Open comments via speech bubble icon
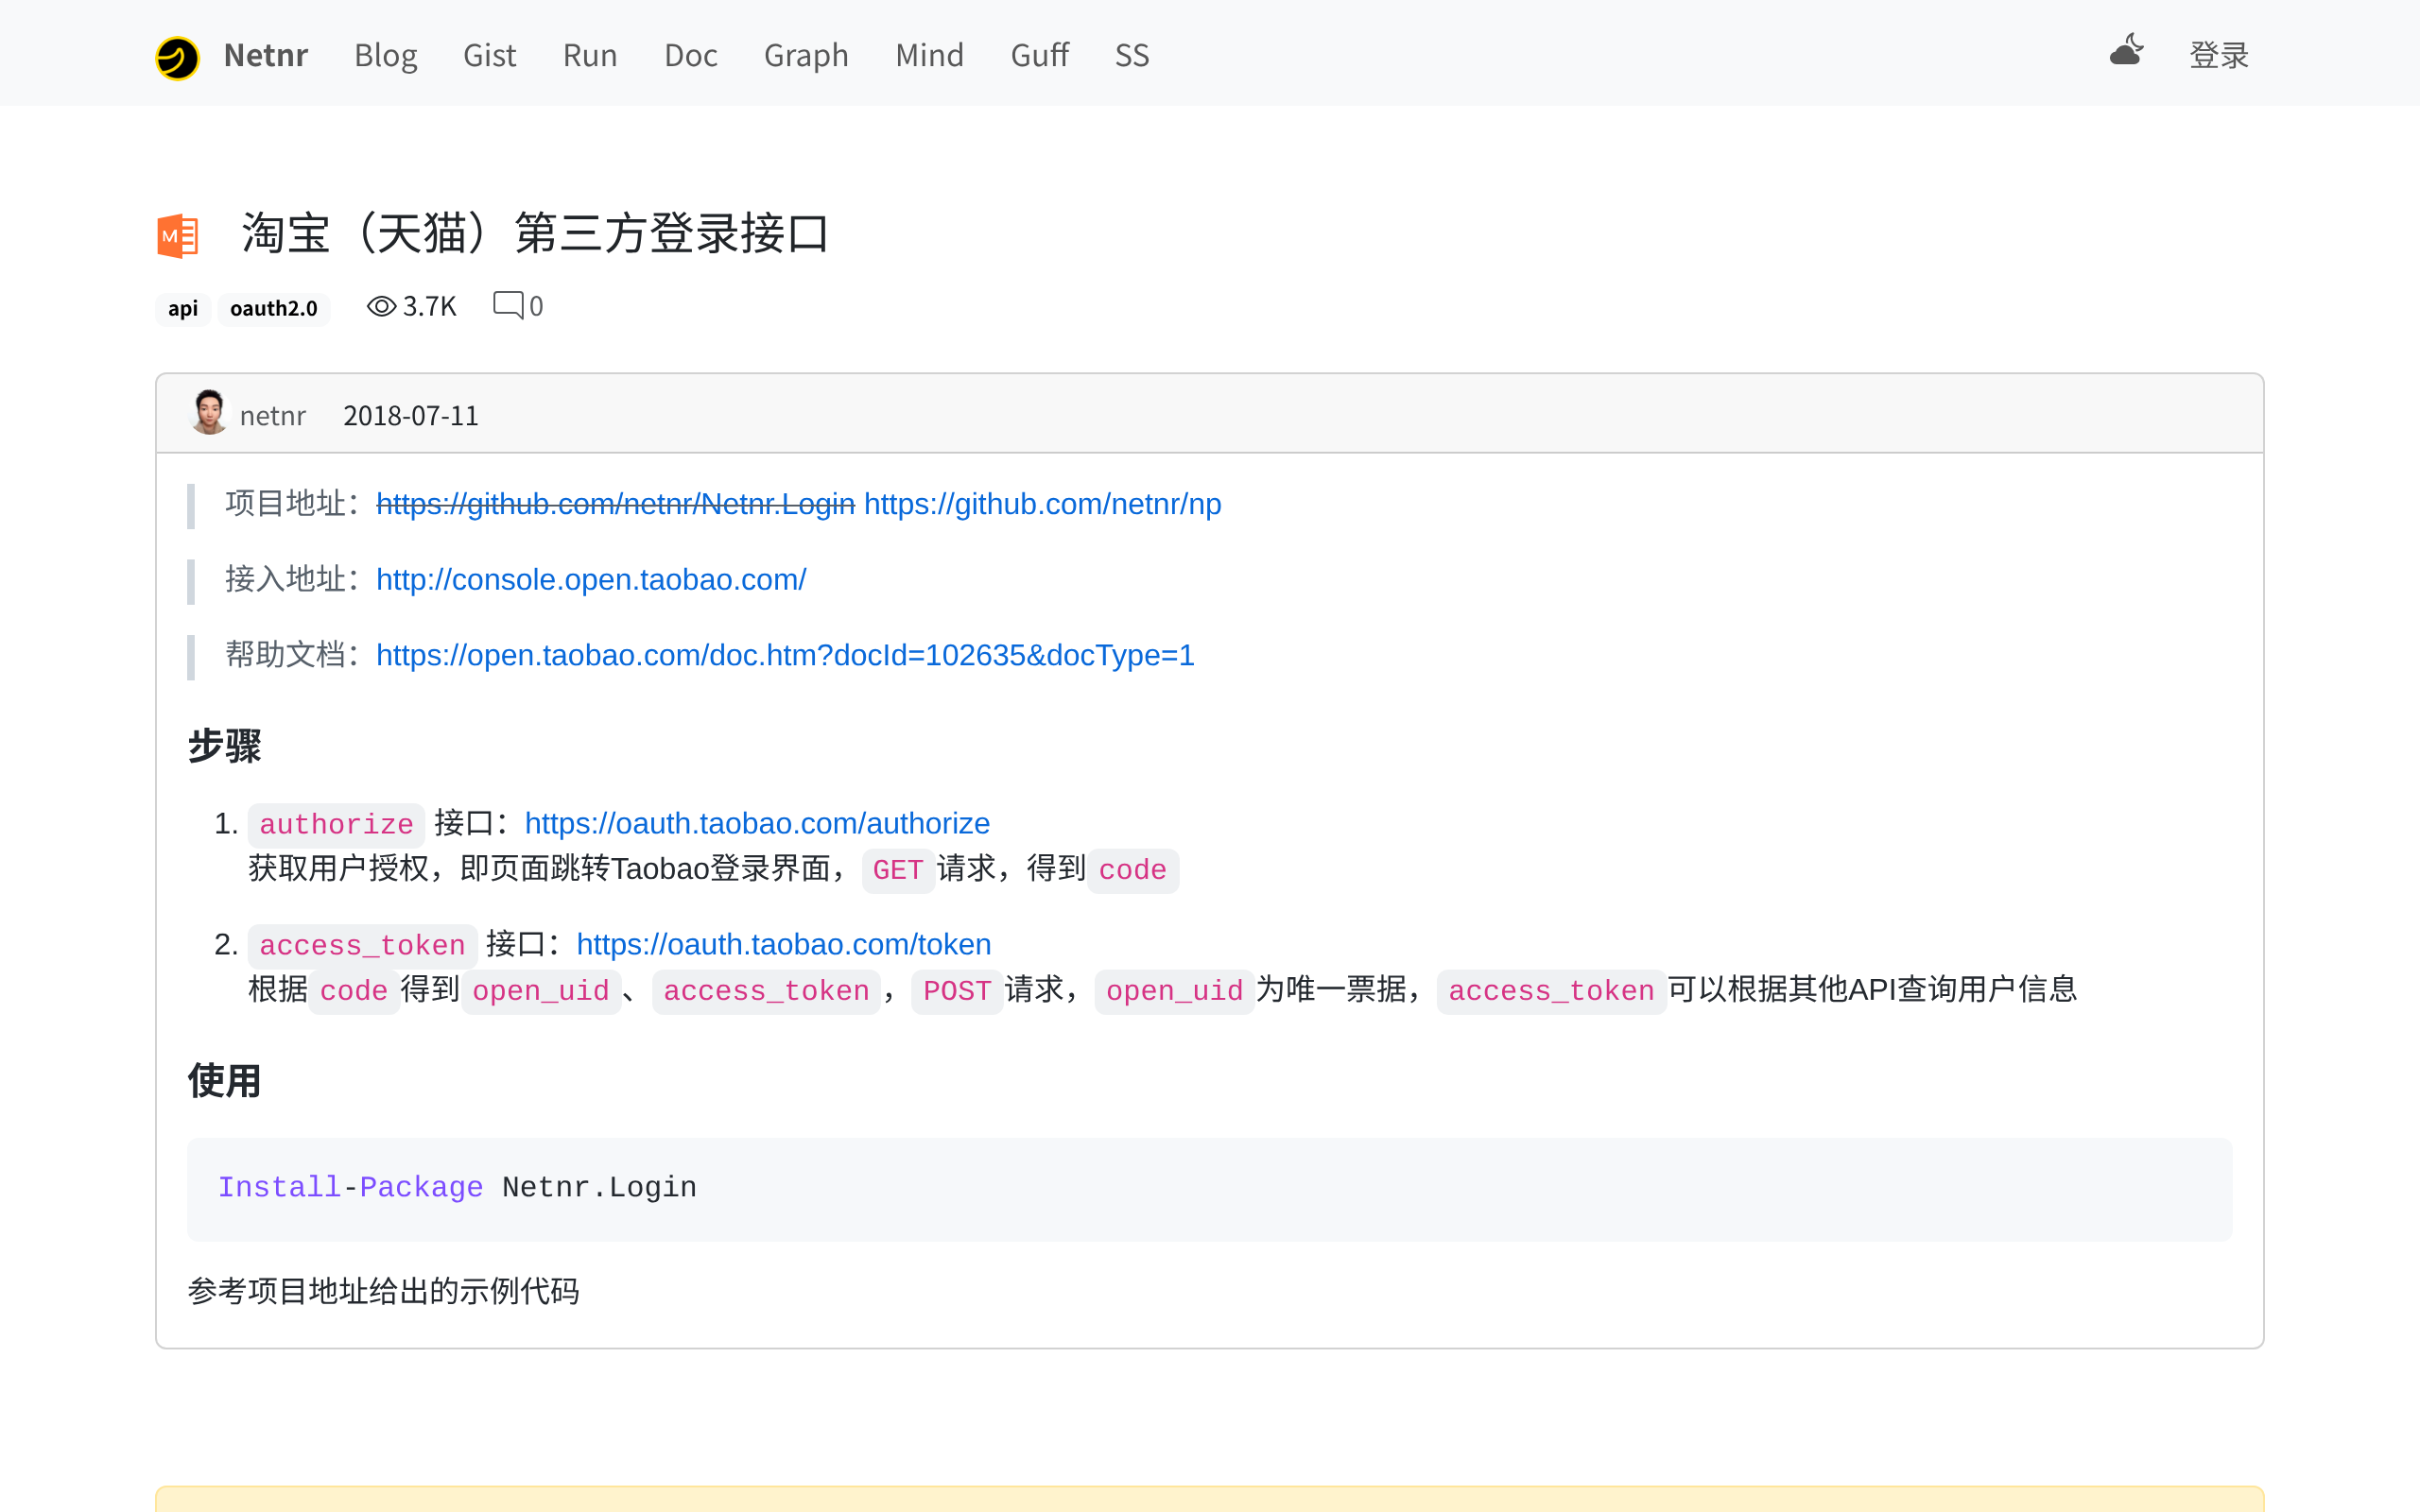The image size is (2420, 1512). point(508,305)
